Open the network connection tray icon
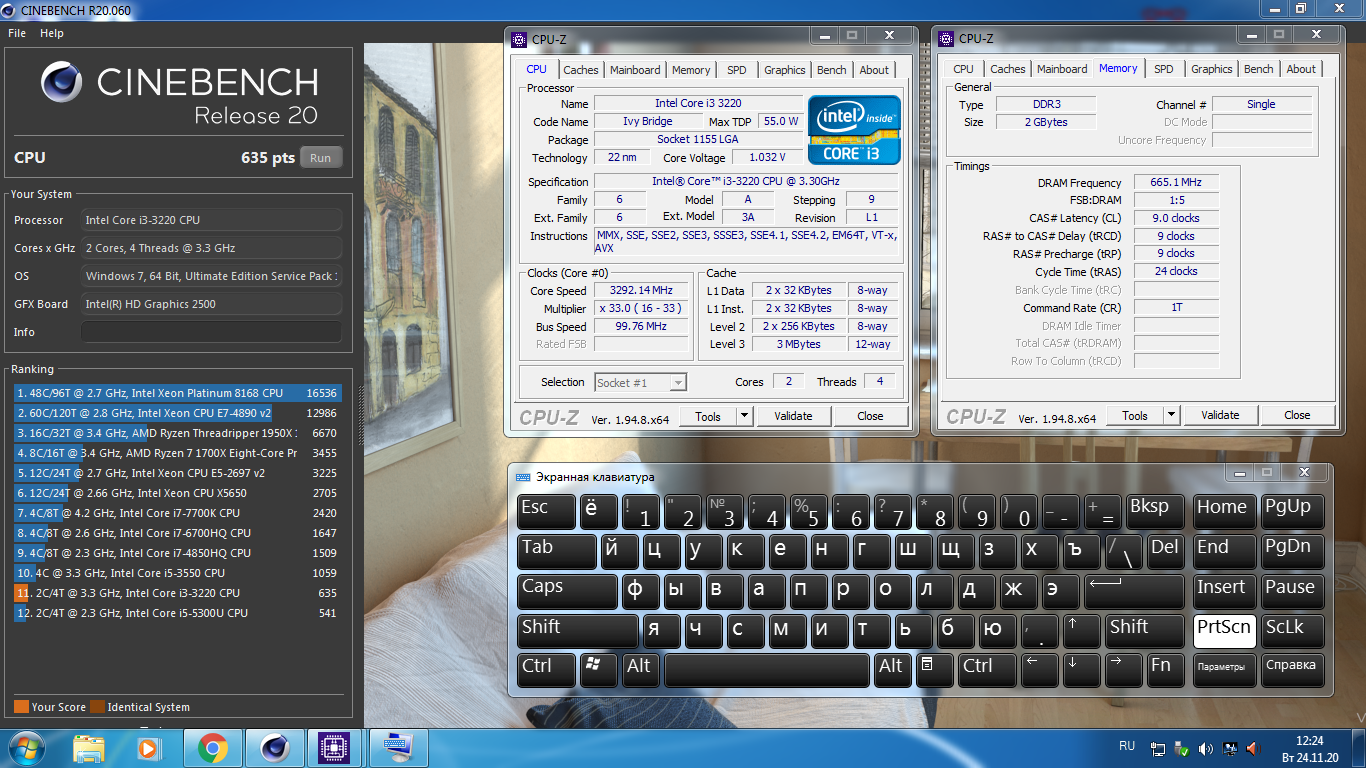This screenshot has height=768, width=1366. click(1158, 747)
